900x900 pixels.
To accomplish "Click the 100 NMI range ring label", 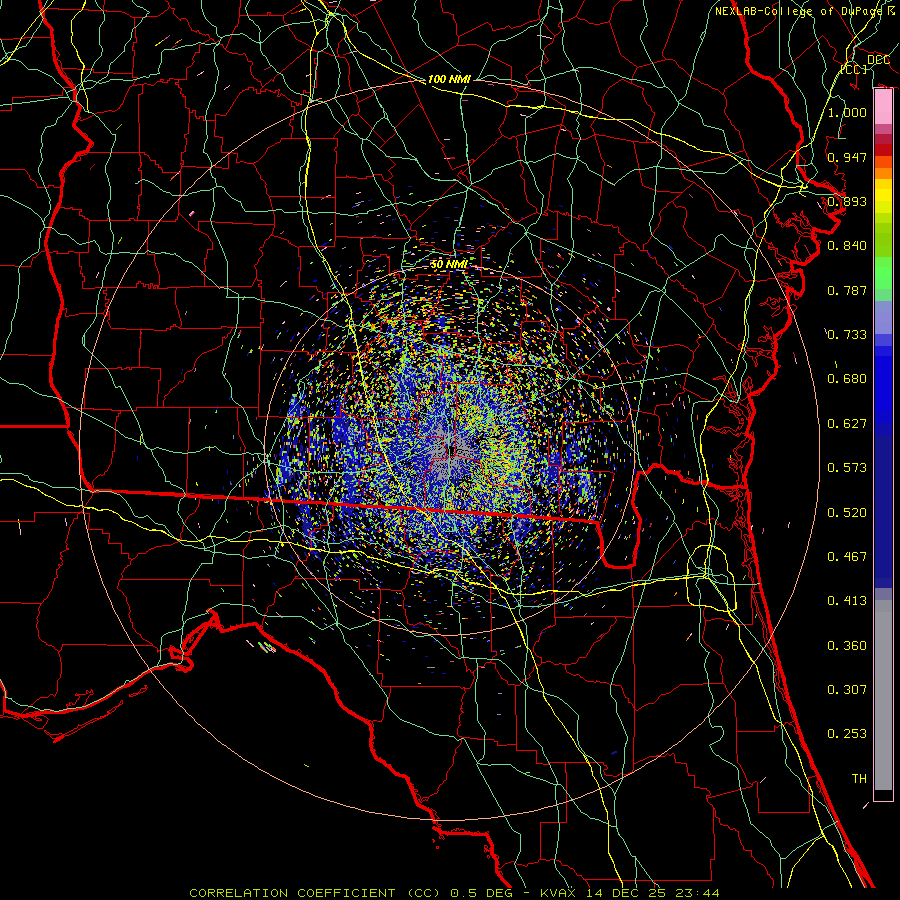I will click(x=449, y=79).
